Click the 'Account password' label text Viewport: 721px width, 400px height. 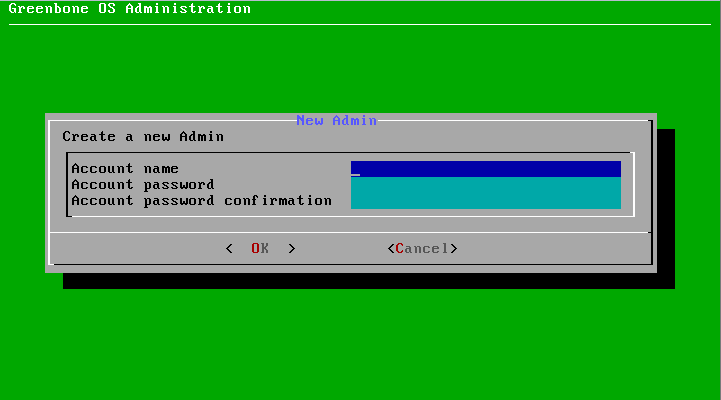(143, 185)
